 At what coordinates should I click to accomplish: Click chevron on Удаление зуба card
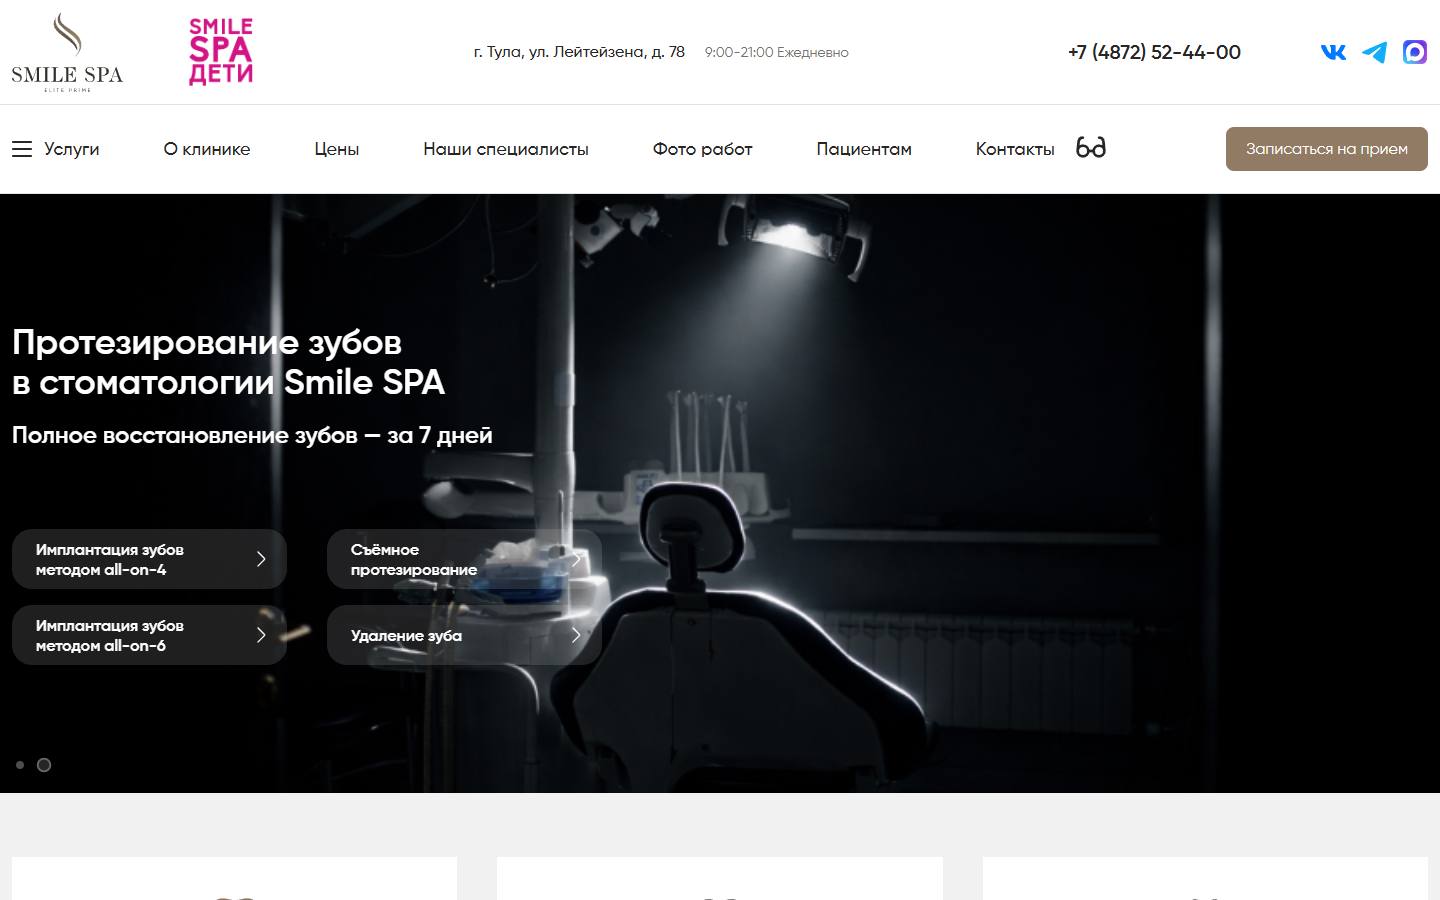[x=576, y=635]
